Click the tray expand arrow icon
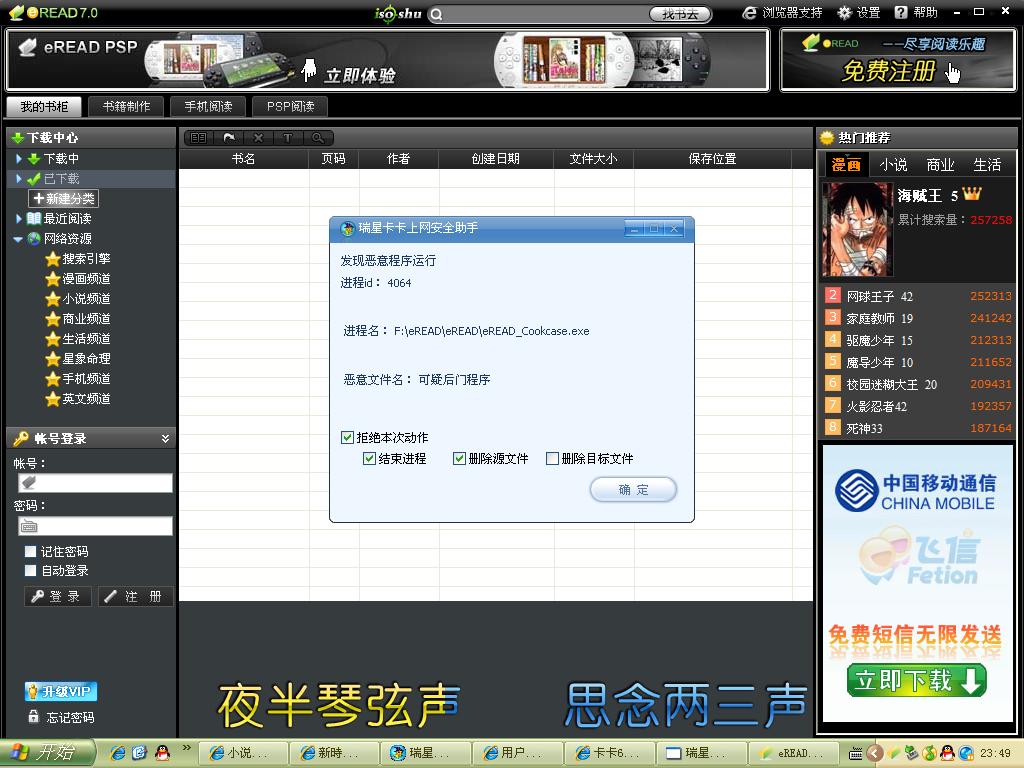Image resolution: width=1024 pixels, height=768 pixels. (x=874, y=753)
